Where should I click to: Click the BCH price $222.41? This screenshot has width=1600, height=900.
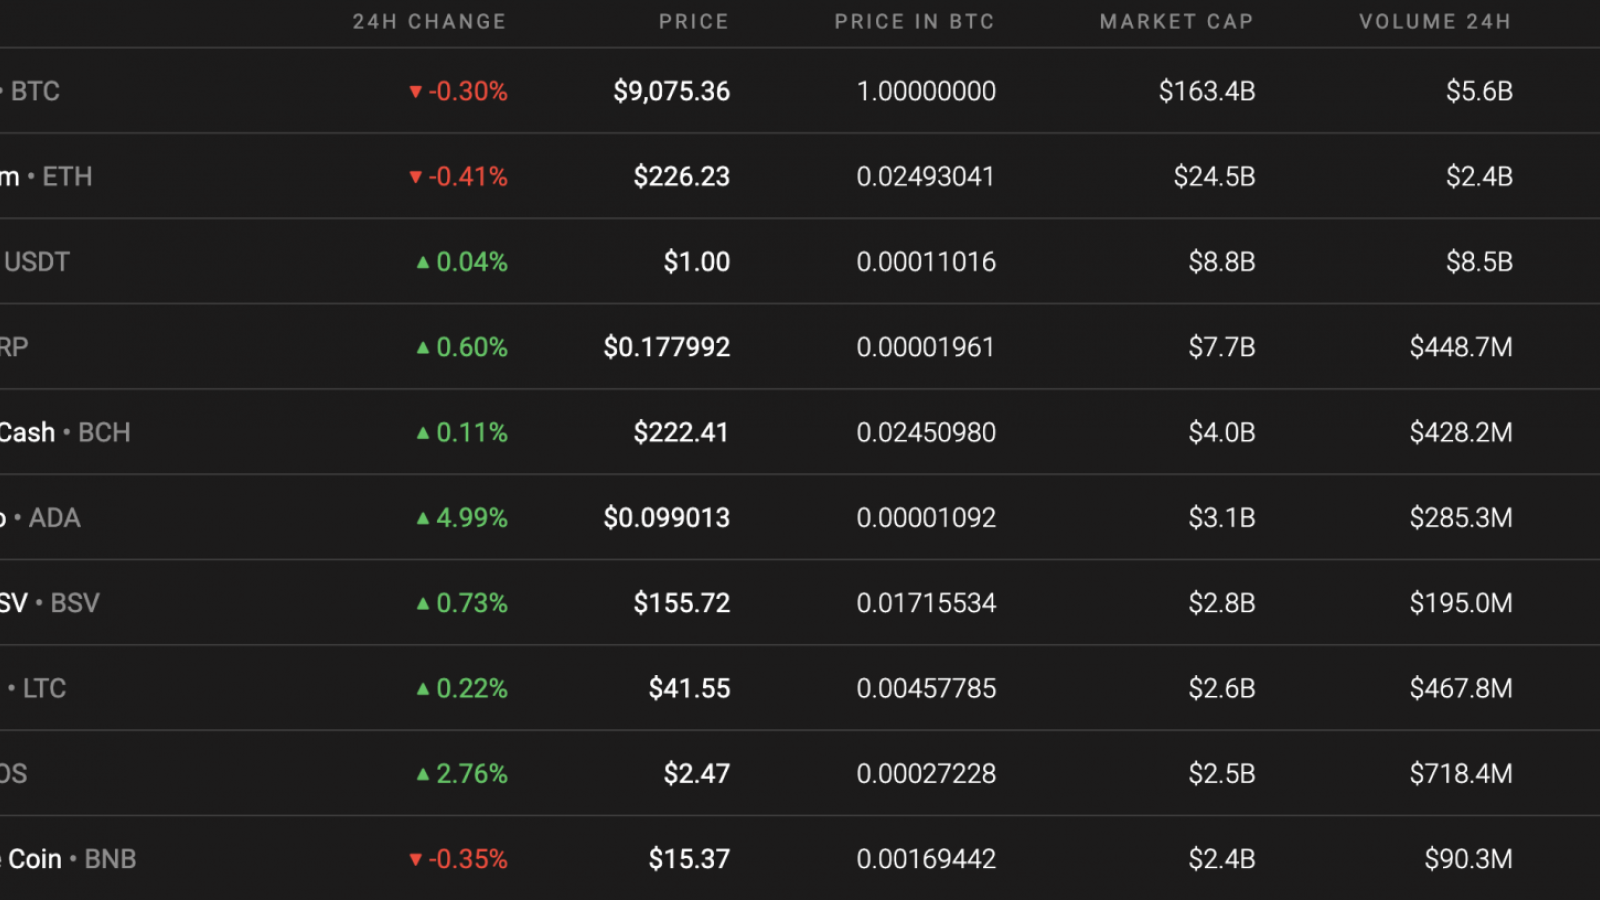[682, 433]
